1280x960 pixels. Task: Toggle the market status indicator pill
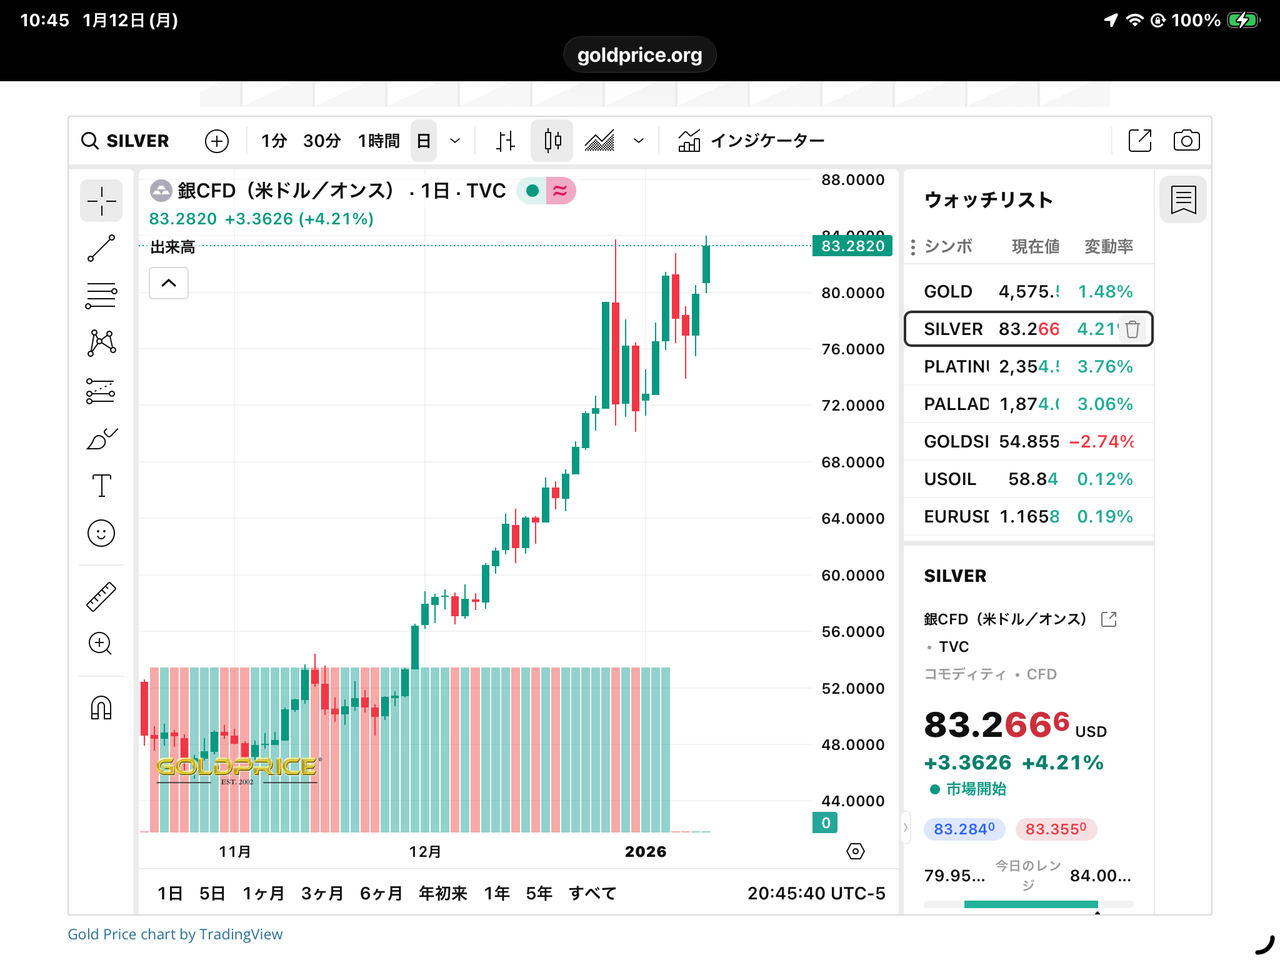[546, 191]
